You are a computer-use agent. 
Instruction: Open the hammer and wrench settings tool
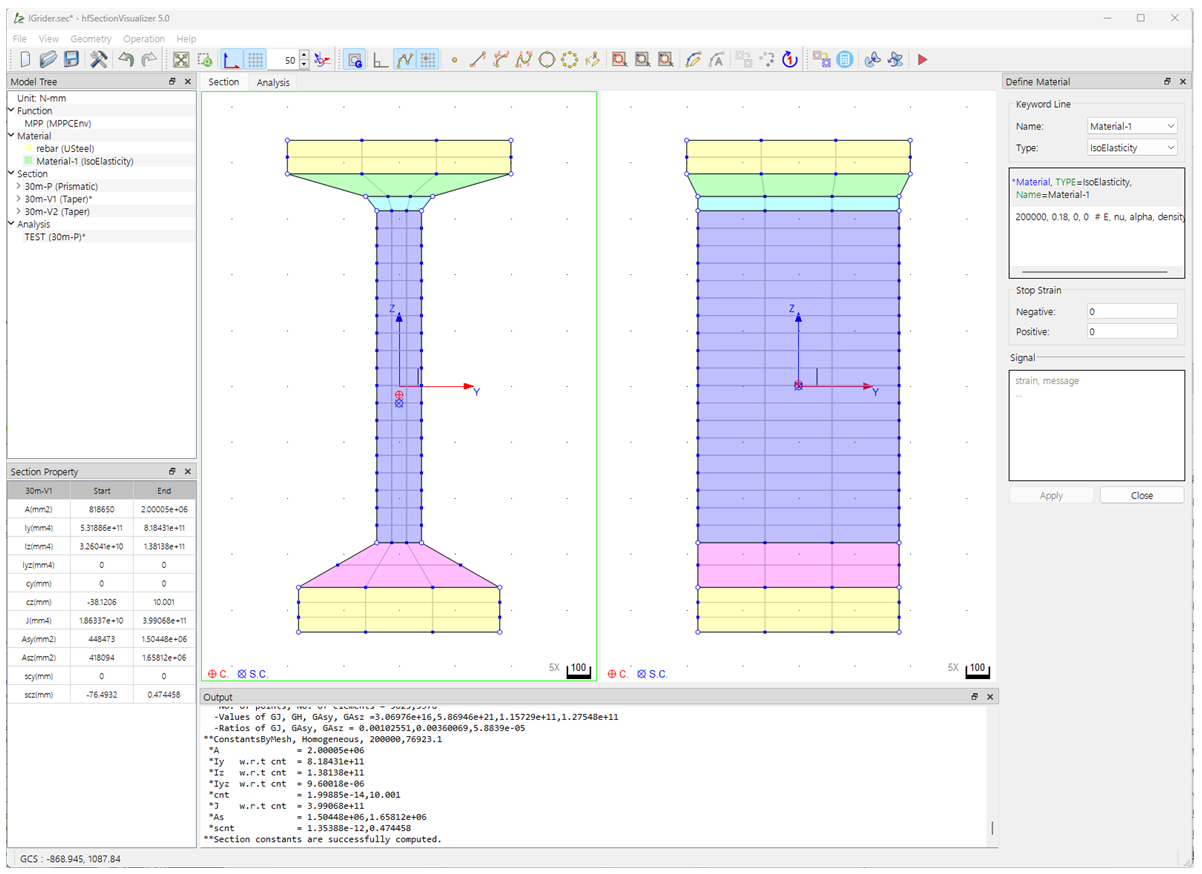click(99, 60)
